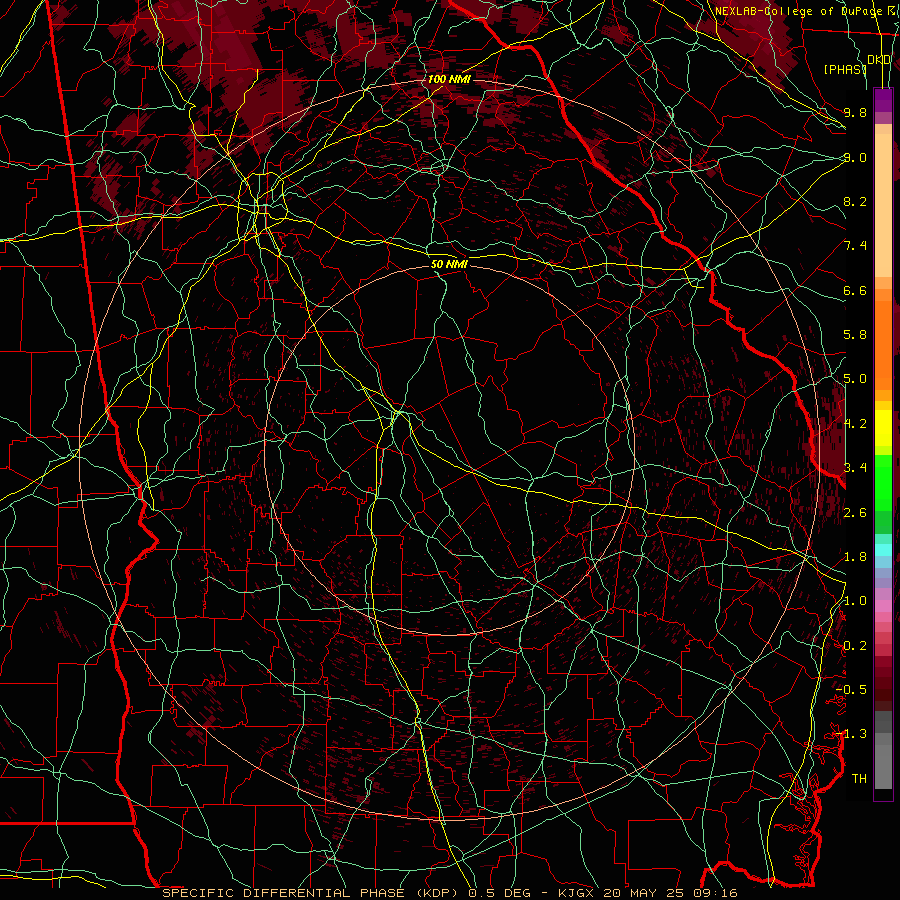The image size is (900, 900).
Task: Click the 3.4 value on the color scale
Action: (855, 468)
